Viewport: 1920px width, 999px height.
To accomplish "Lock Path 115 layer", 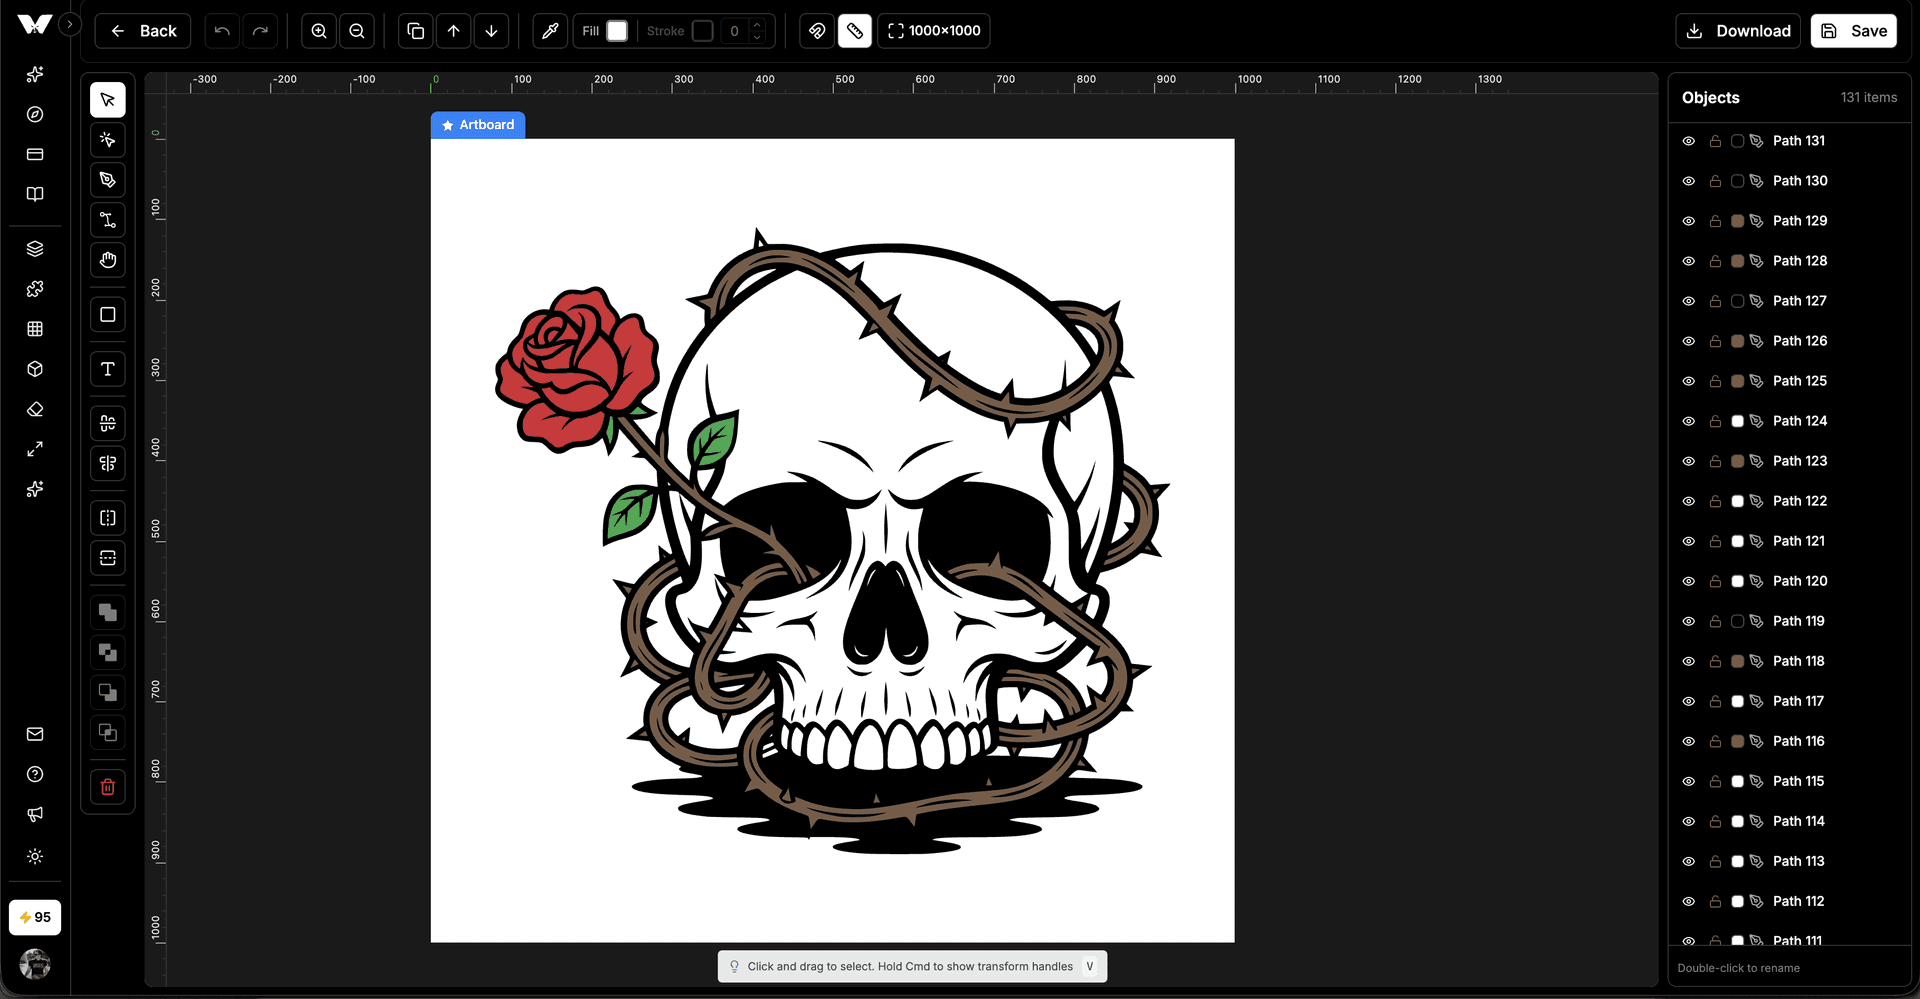I will tap(1715, 781).
